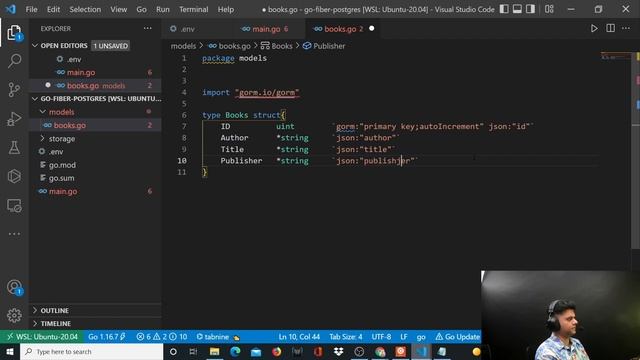The width and height of the screenshot is (640, 360).
Task: Expand the TIMELINE section
Action: [35, 324]
